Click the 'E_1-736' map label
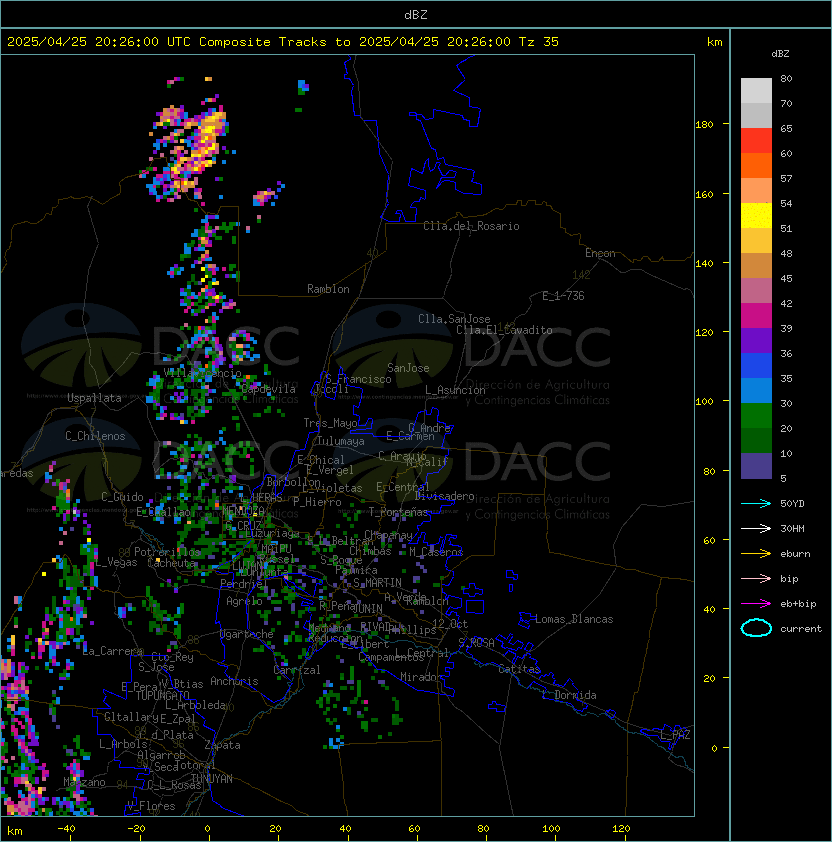The width and height of the screenshot is (832, 842). pyautogui.click(x=563, y=296)
